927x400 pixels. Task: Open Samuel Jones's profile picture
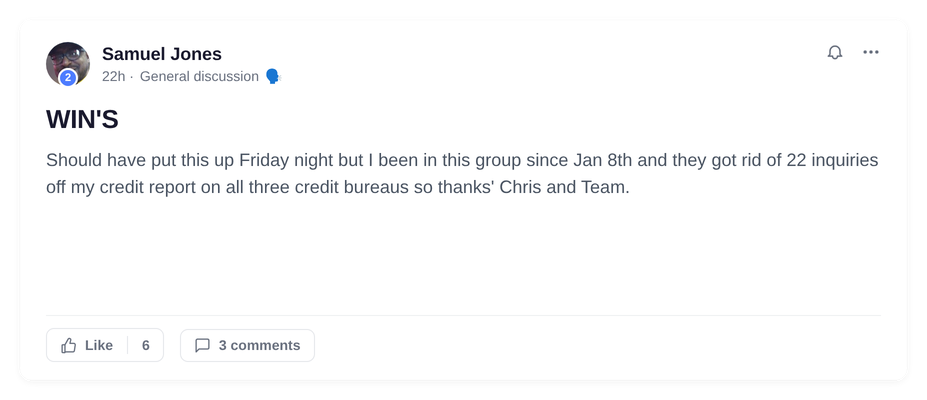[x=68, y=63]
